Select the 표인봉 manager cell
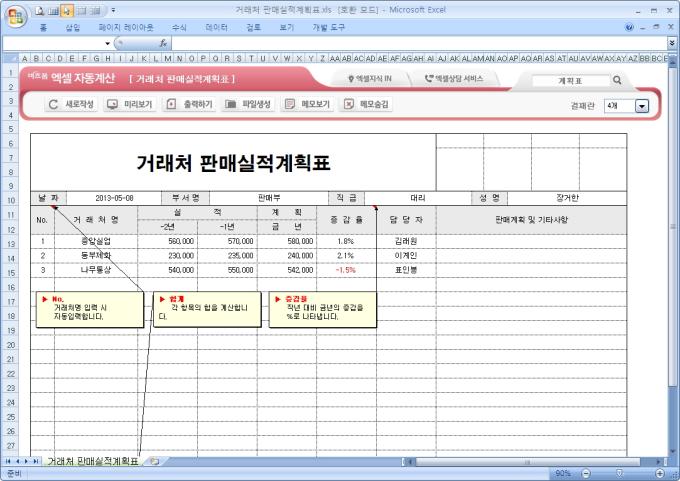680x481 pixels. point(406,270)
